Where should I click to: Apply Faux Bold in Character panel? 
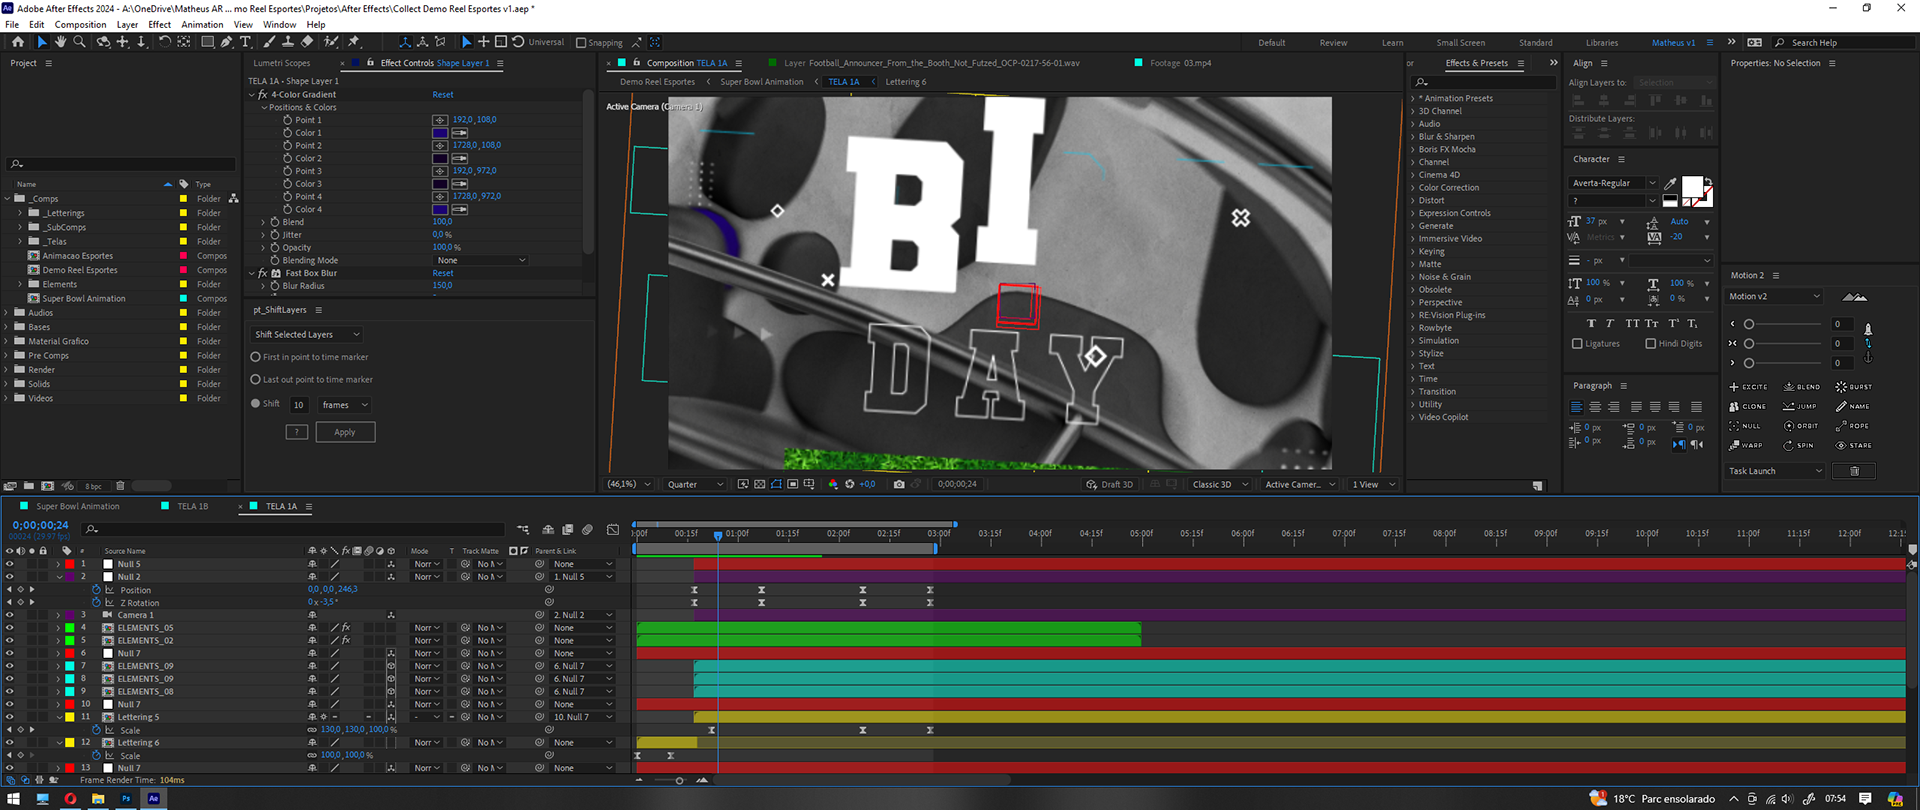(1591, 323)
